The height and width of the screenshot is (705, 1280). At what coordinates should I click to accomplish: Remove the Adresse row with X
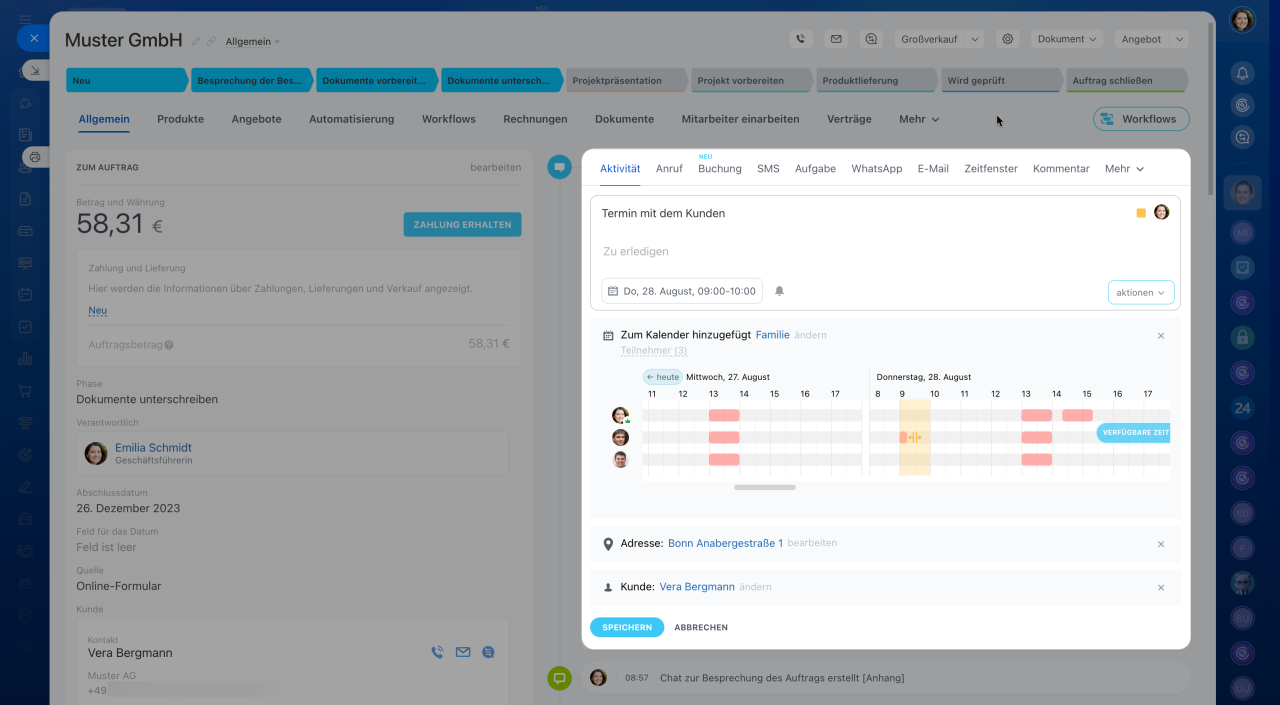[x=1161, y=544]
